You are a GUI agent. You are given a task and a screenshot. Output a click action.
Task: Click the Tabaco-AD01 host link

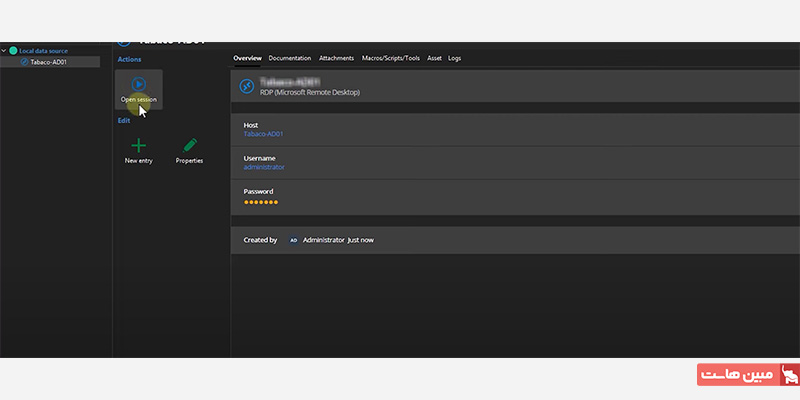264,133
